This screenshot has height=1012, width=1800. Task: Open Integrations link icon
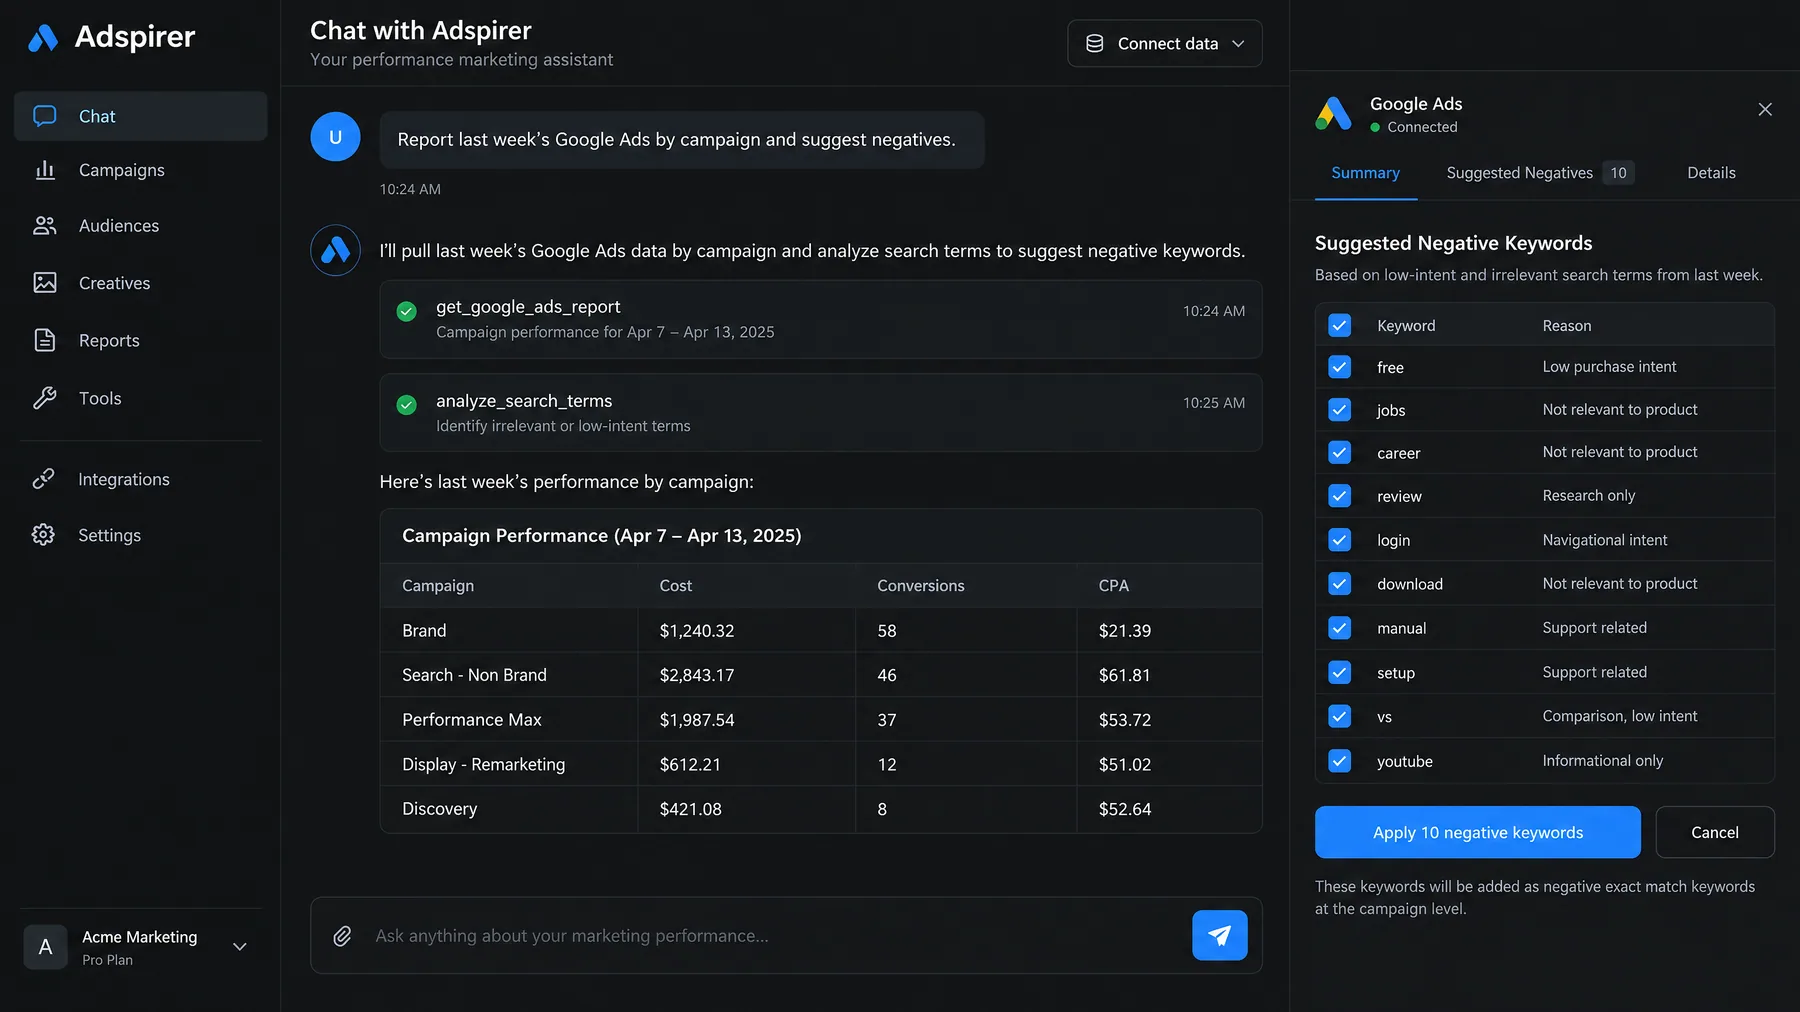coord(43,479)
